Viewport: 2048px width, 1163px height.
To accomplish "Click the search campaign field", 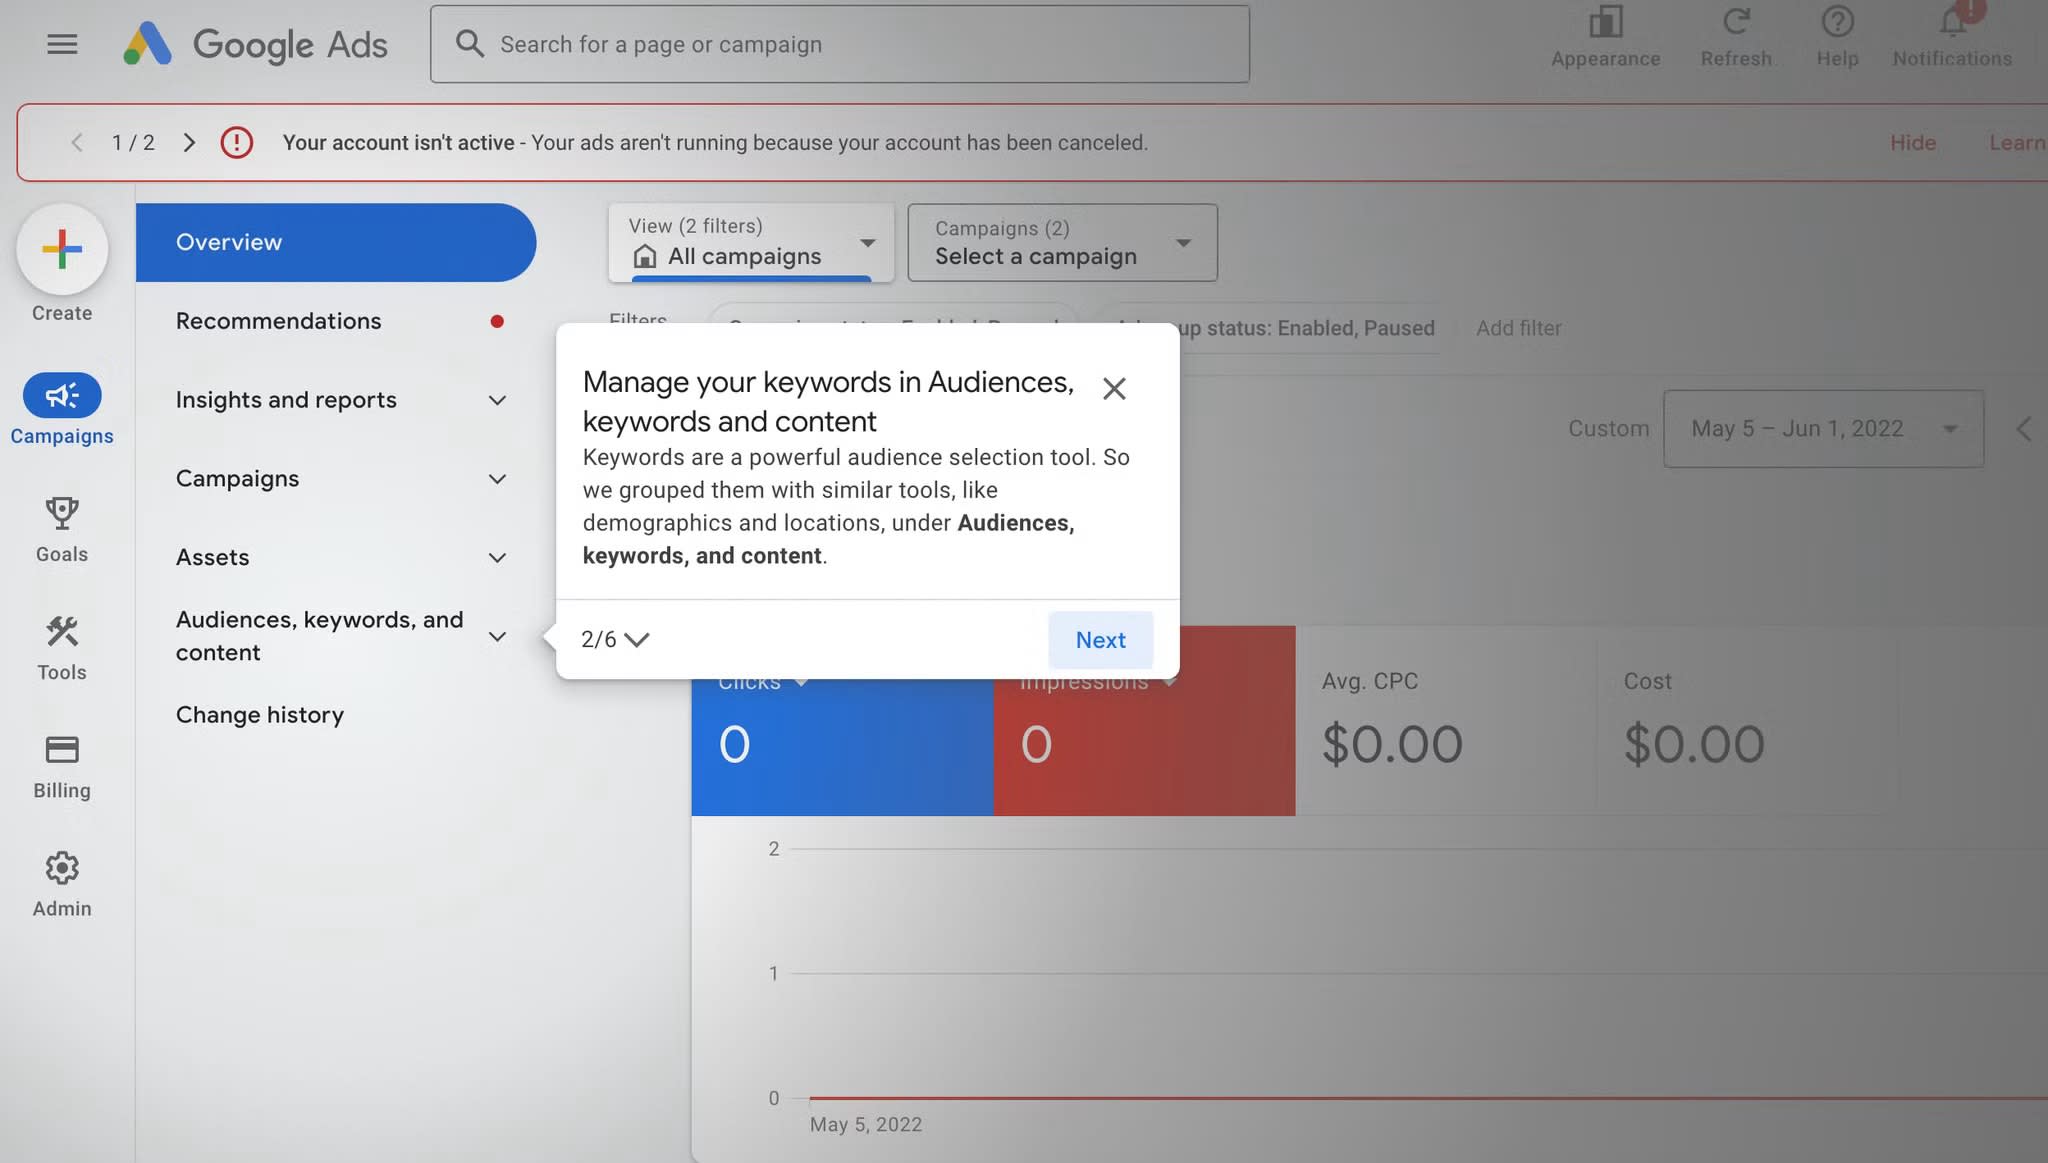I will point(840,44).
